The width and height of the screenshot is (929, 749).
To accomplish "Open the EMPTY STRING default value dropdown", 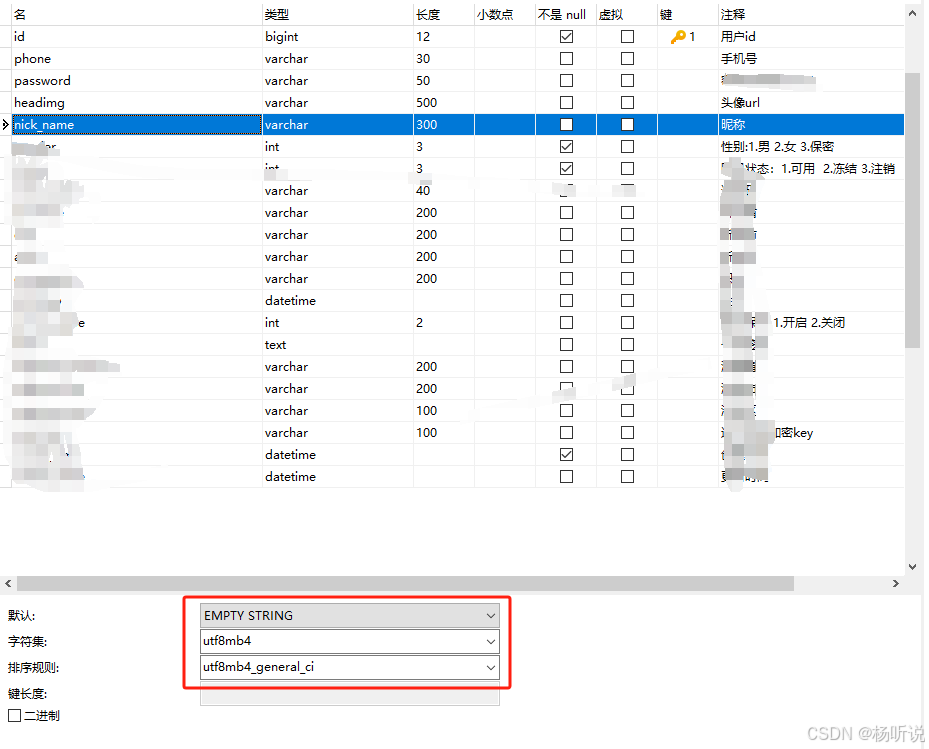I will click(x=490, y=615).
